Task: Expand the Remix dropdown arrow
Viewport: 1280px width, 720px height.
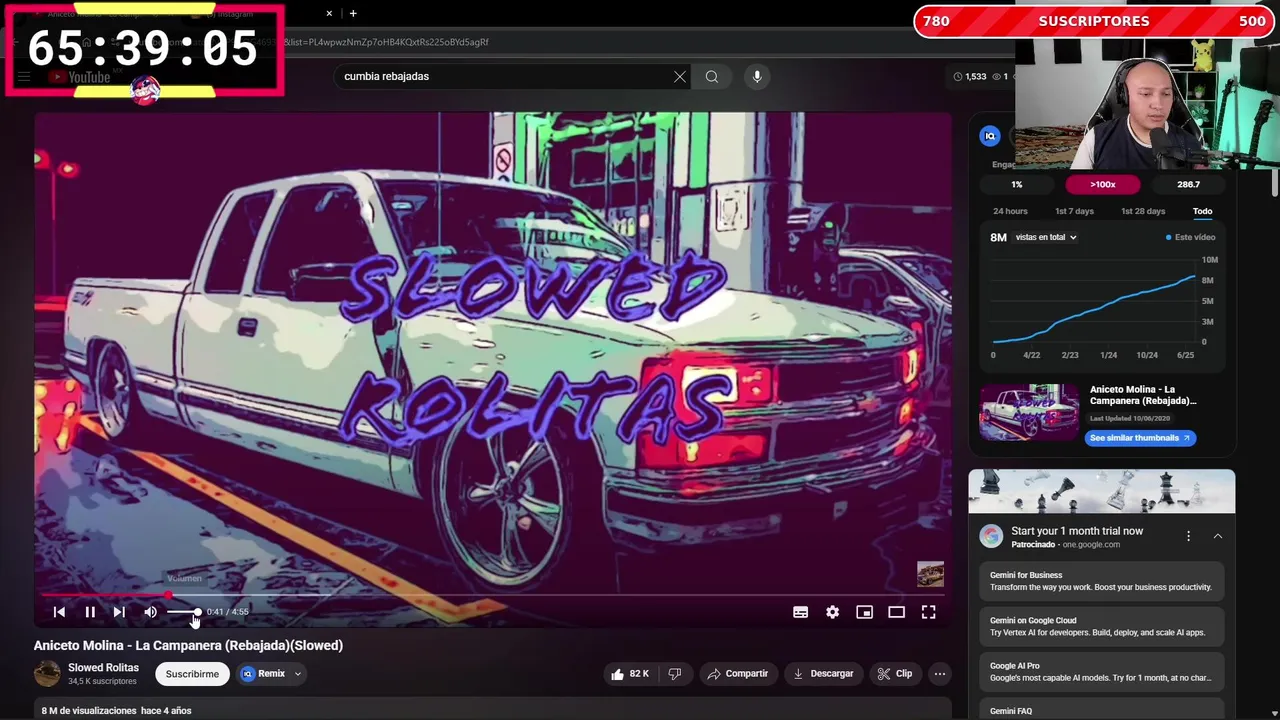Action: (x=297, y=674)
